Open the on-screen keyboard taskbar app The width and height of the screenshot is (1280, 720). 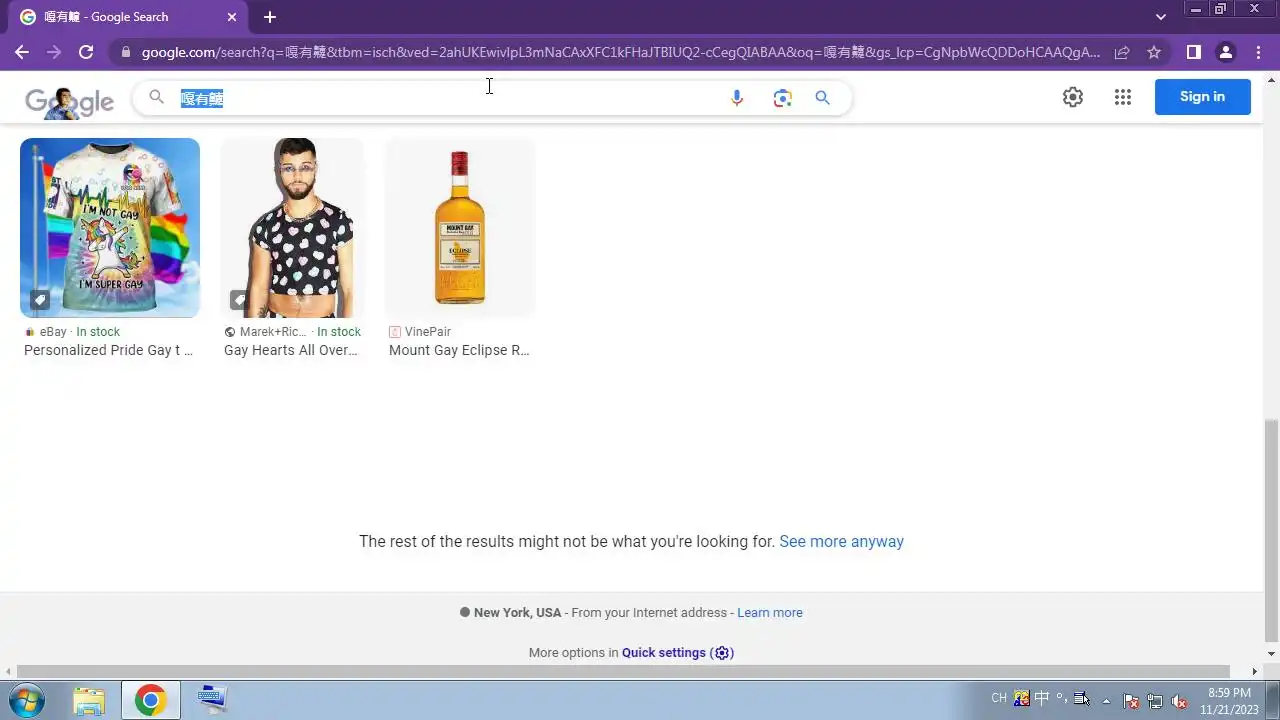(212, 699)
